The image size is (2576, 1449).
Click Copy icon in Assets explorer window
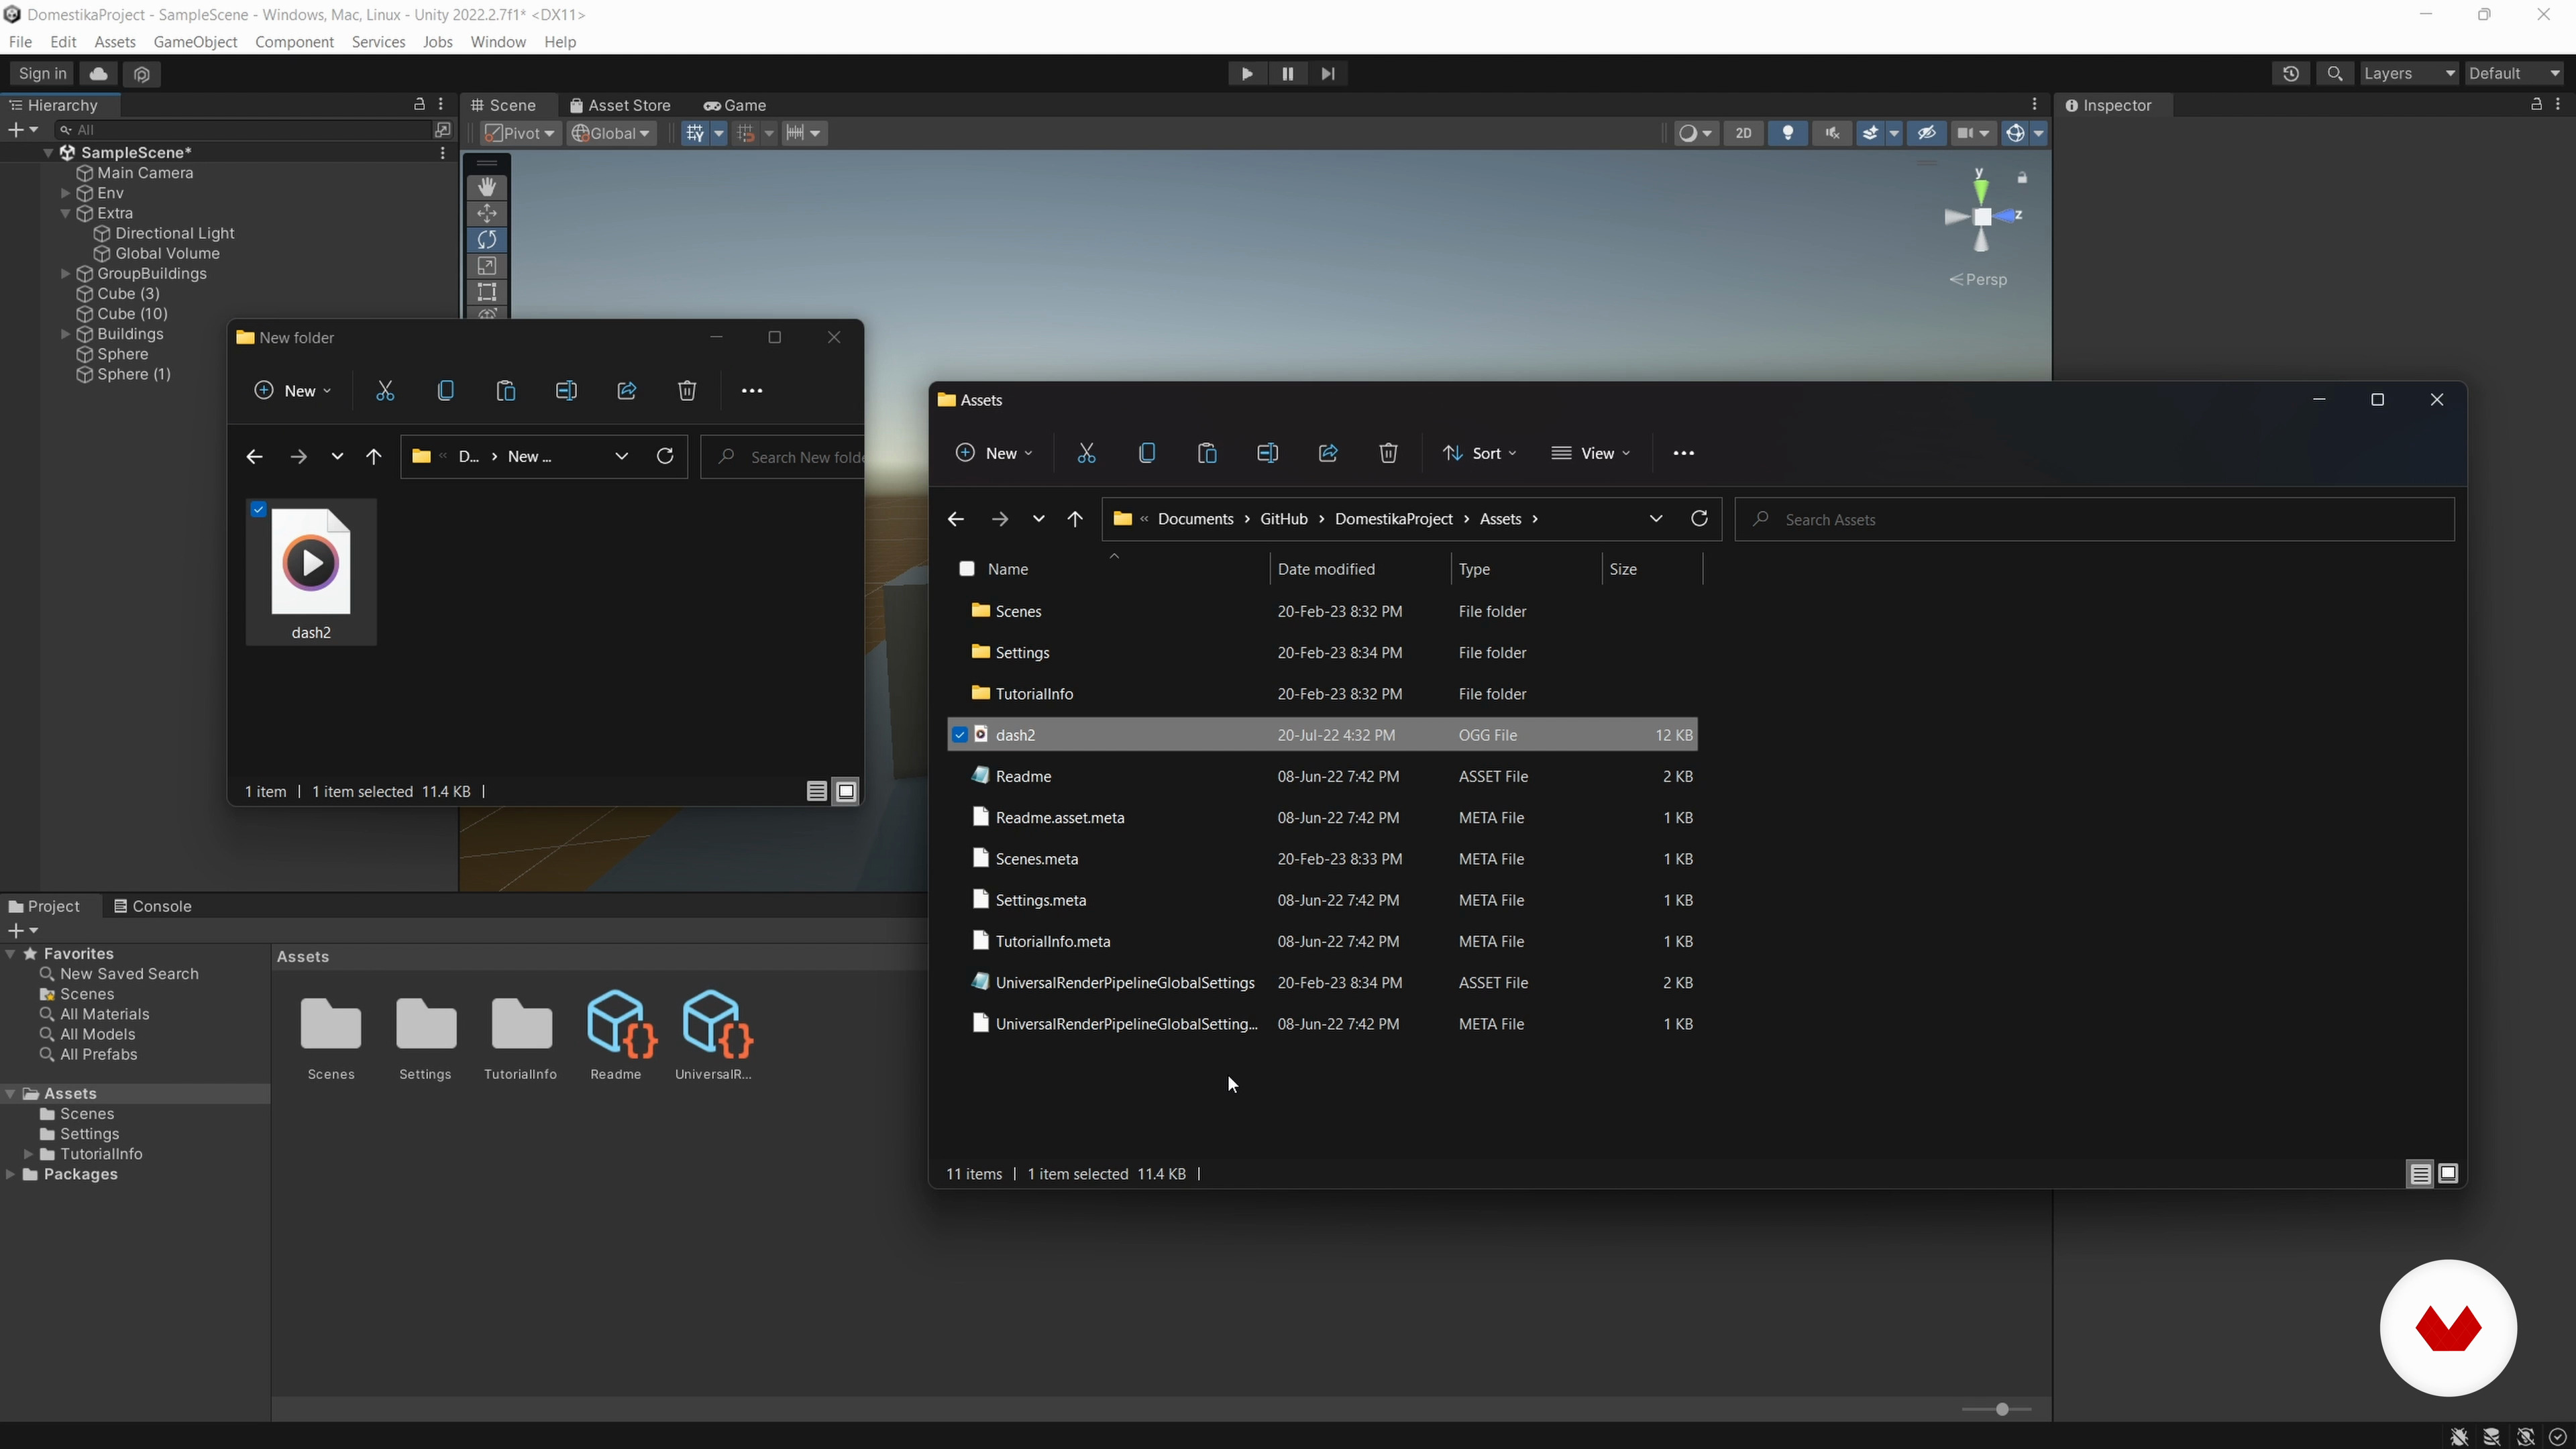(x=1147, y=454)
